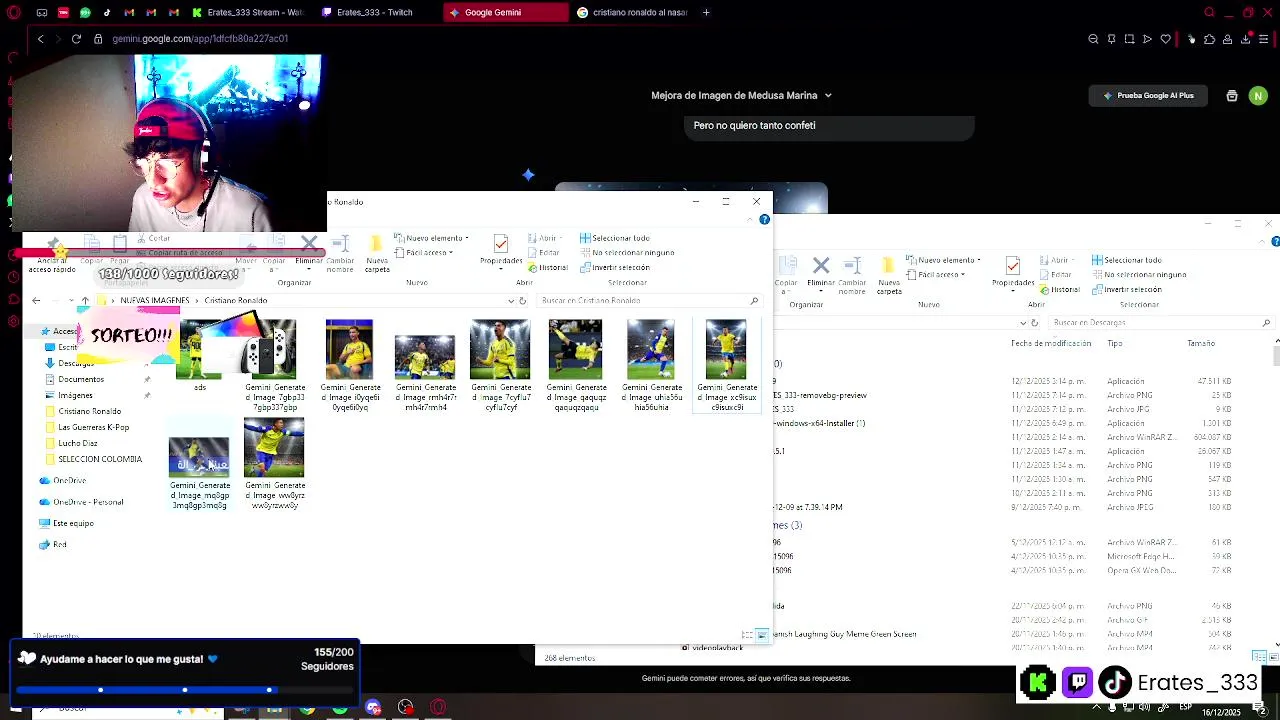Viewport: 1280px width, 720px height.
Task: Select Documentos in the navigation pane
Action: coord(81,379)
